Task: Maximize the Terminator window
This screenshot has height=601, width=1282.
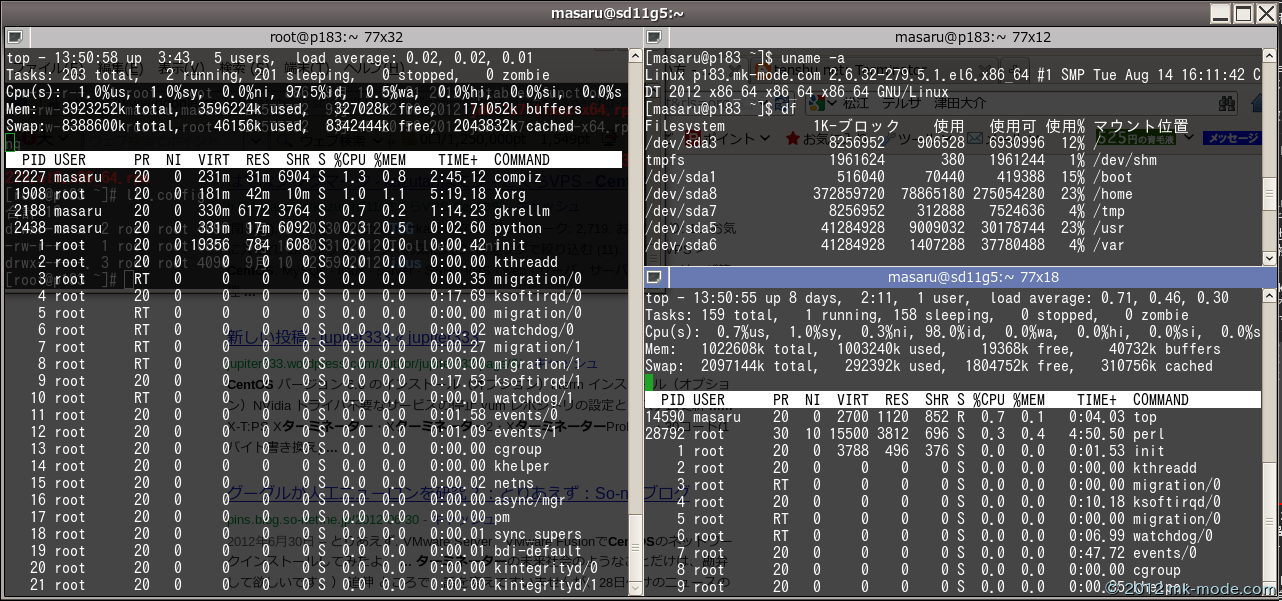Action: 1242,13
